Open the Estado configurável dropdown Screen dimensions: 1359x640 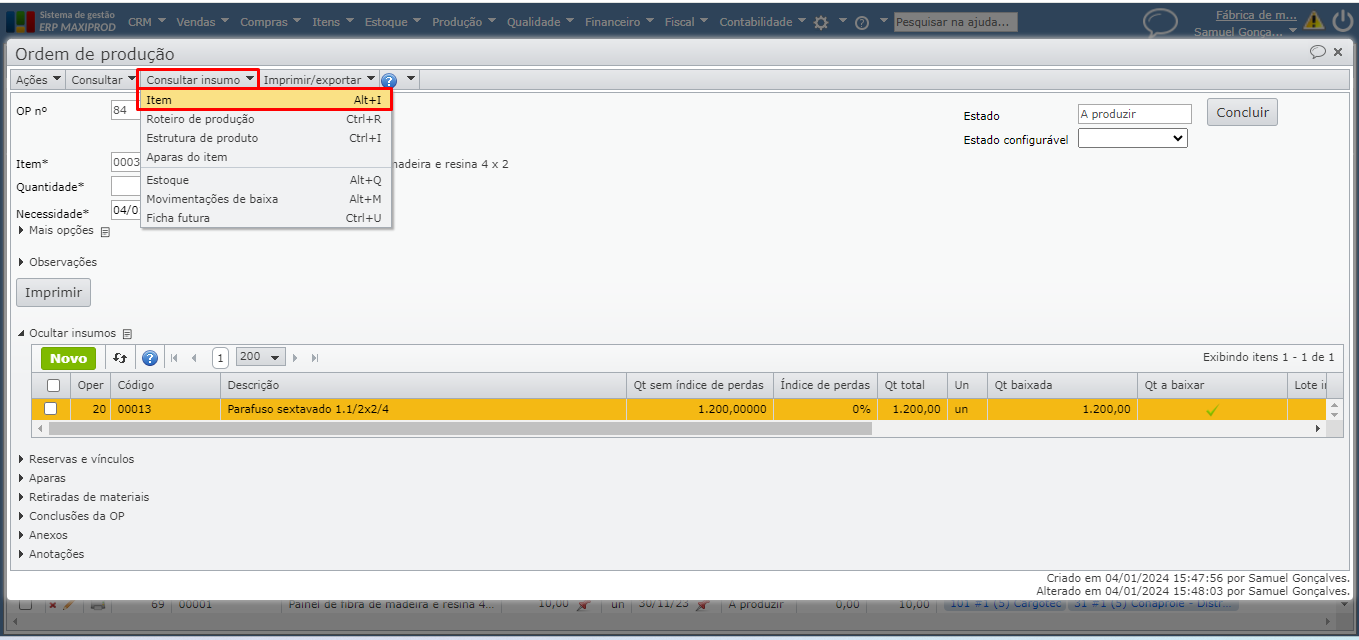coord(1132,139)
